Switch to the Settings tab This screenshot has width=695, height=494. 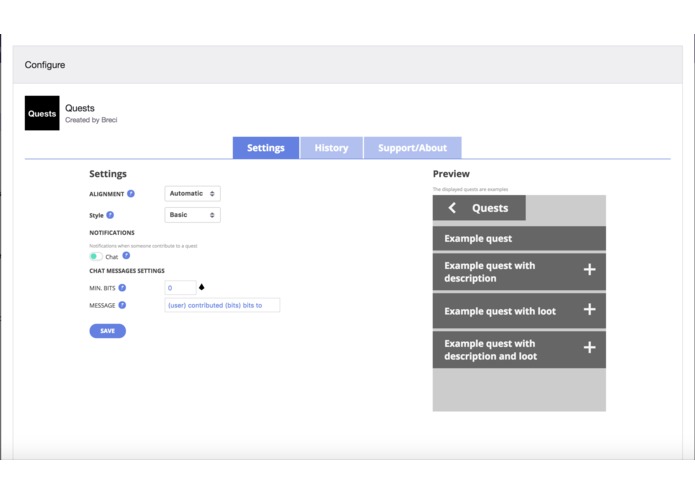(x=266, y=148)
